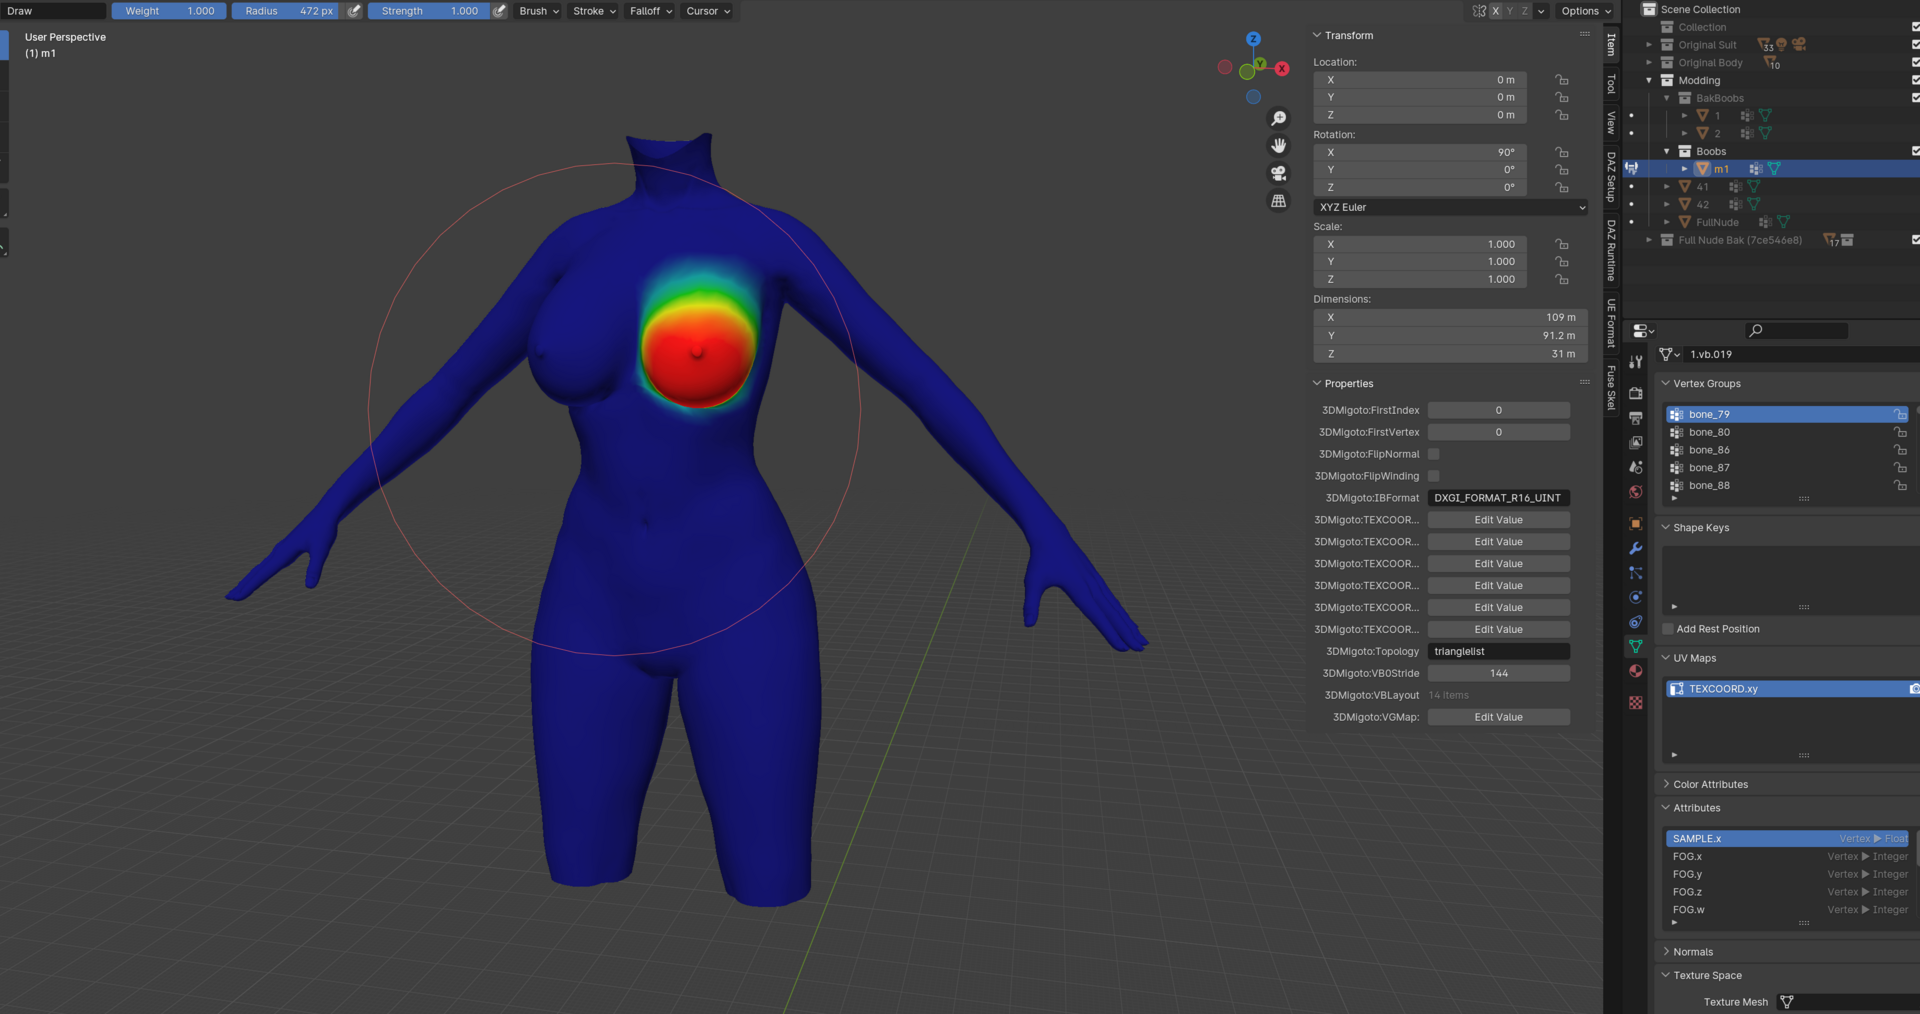The image size is (1920, 1014).
Task: Click the zoom view magnifier icon
Action: coord(1278,119)
